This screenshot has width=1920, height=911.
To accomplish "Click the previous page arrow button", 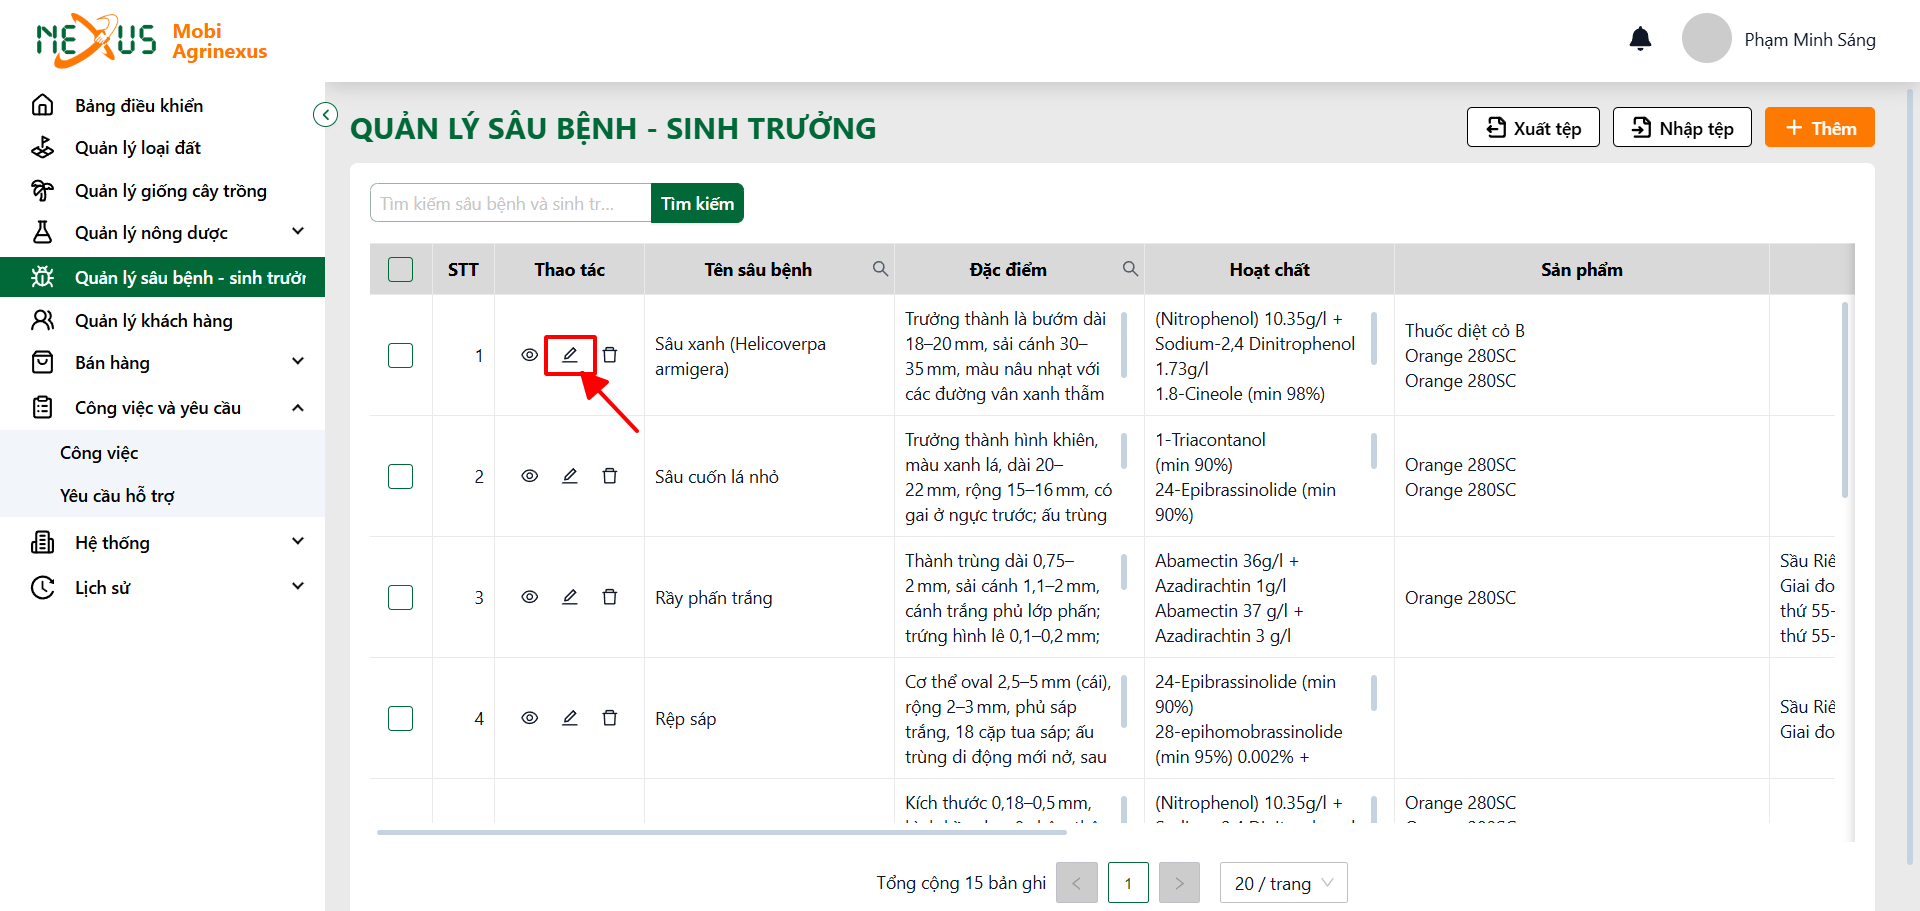I will (x=1077, y=883).
